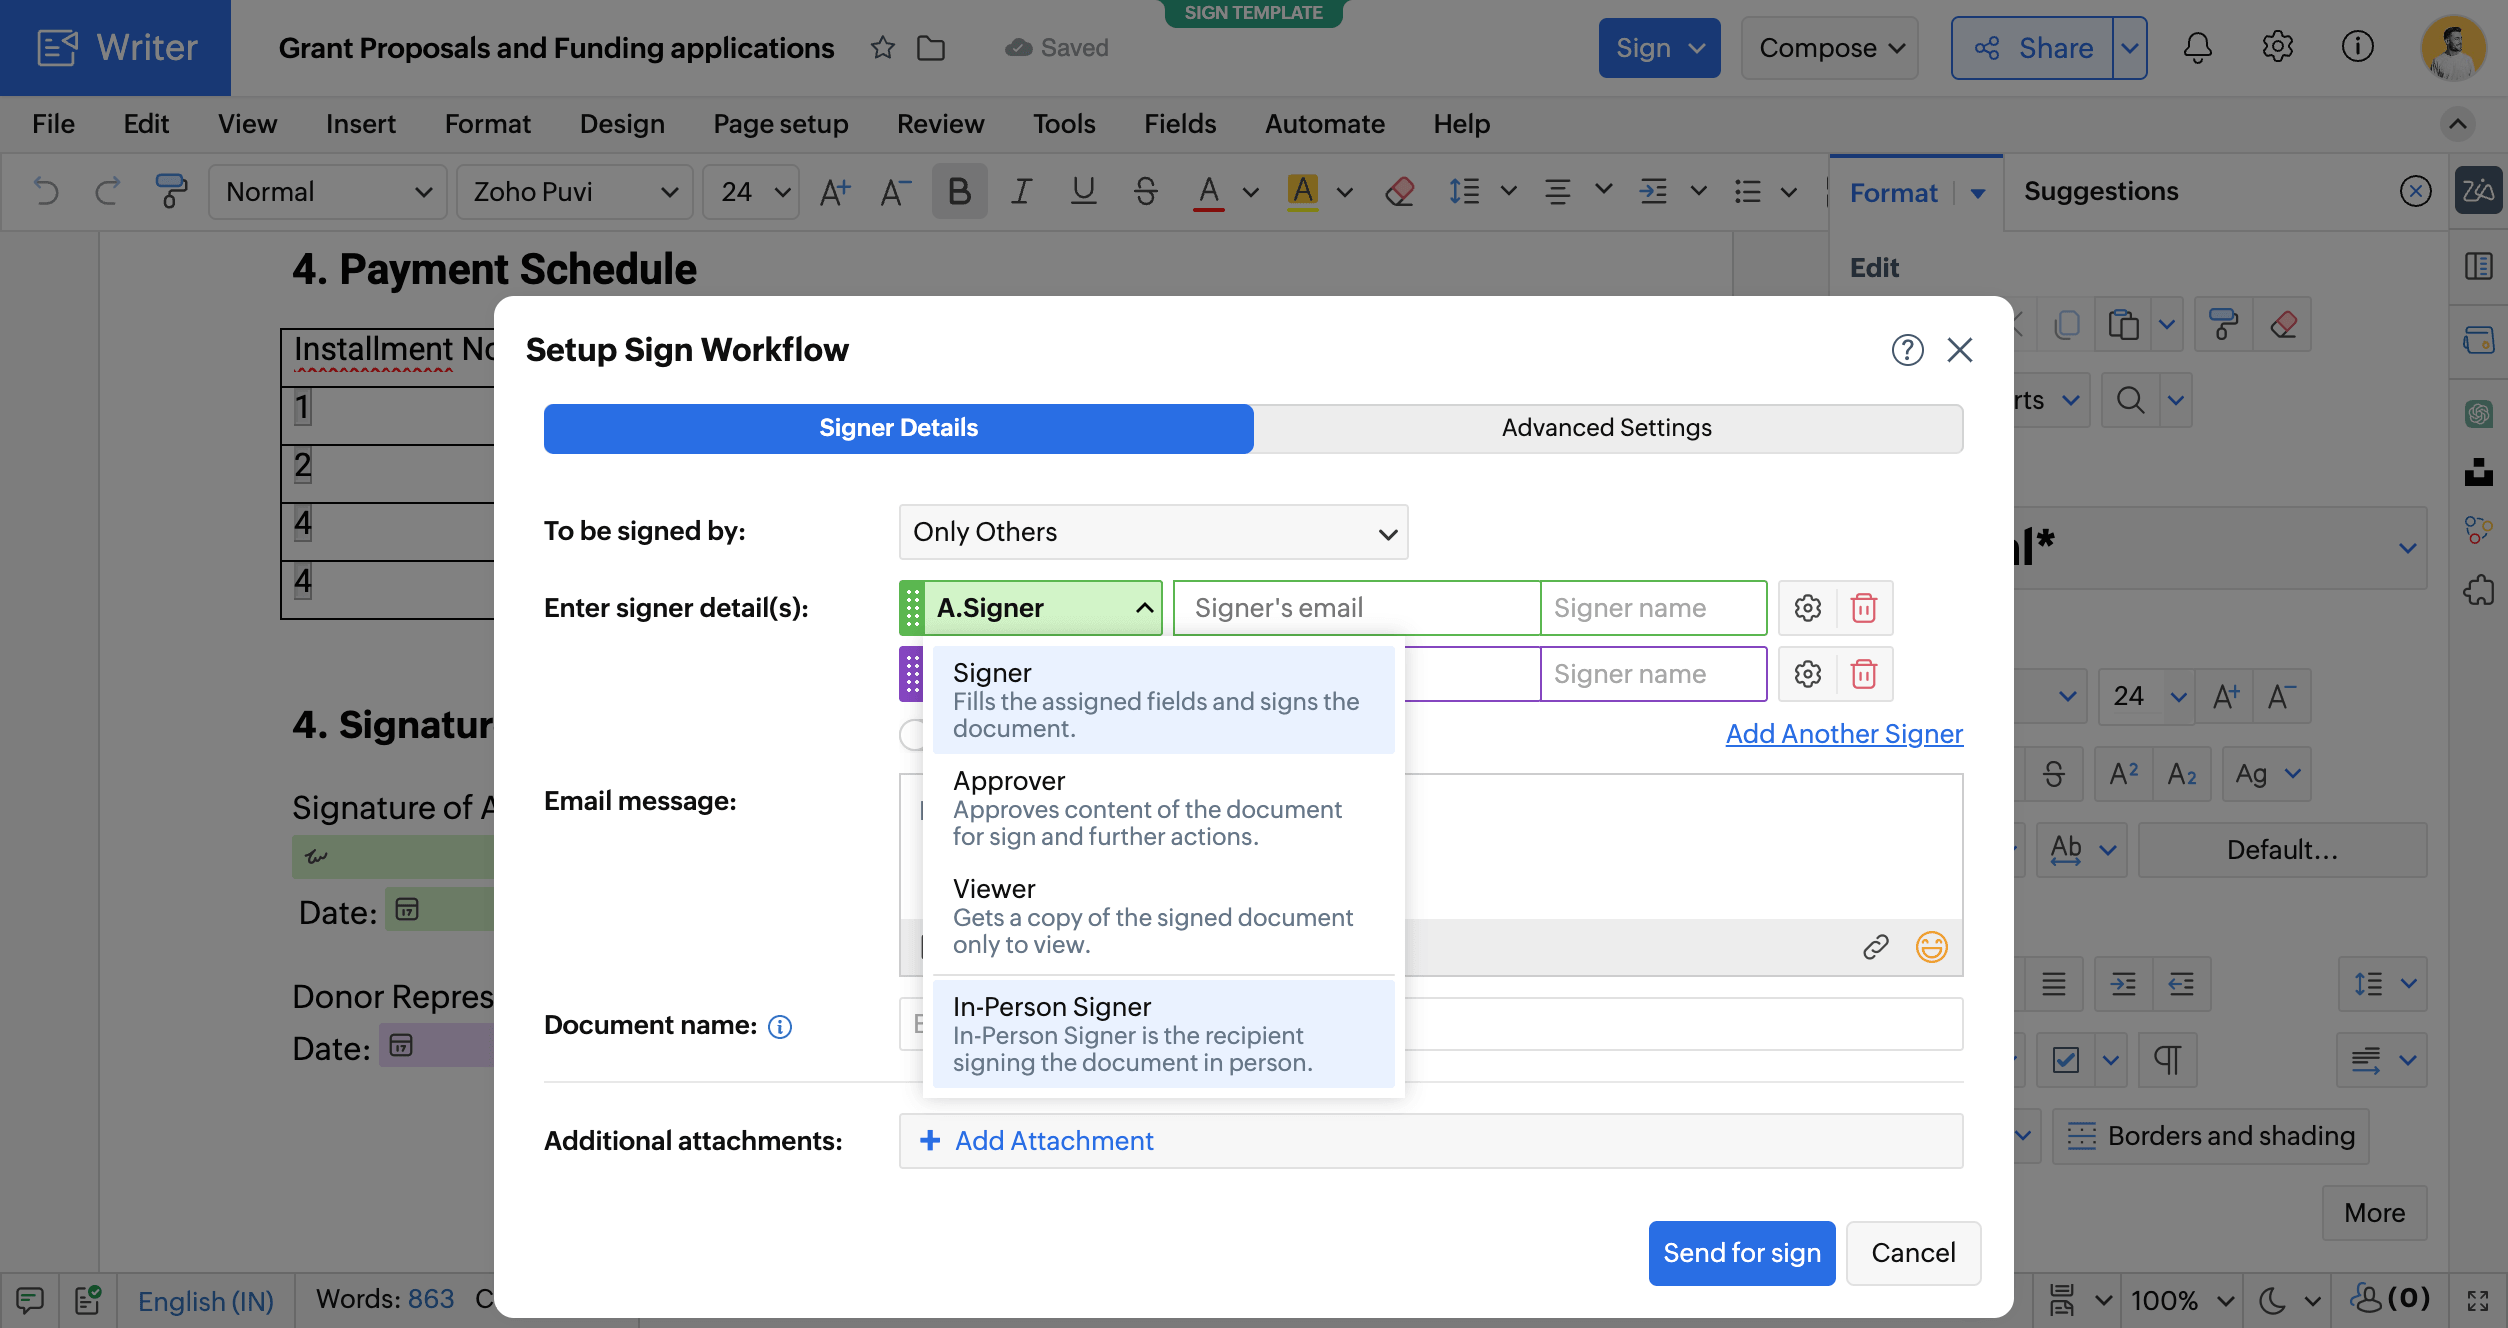The image size is (2508, 1328).
Task: Open the 'To be signed by' Only Others dropdown
Action: click(x=1153, y=532)
